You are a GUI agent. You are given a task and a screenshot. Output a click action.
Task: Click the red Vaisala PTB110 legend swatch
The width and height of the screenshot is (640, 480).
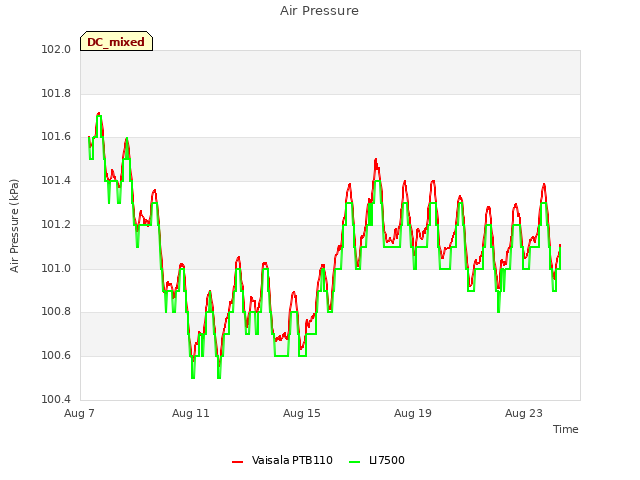[238, 461]
